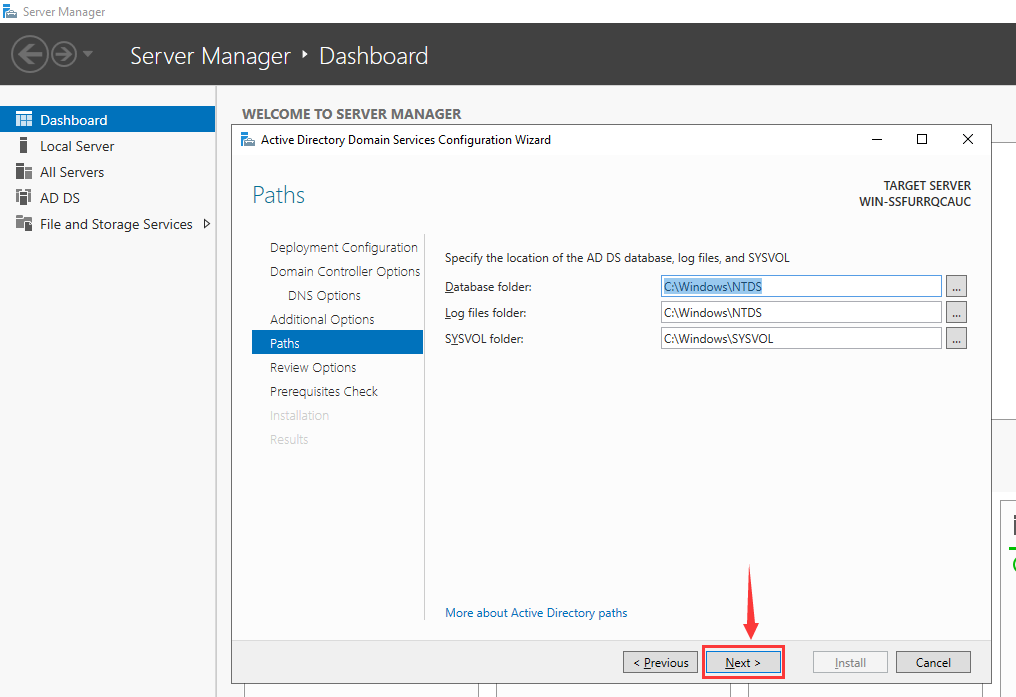Expand File and Storage Services arrow
1016x697 pixels.
point(207,224)
